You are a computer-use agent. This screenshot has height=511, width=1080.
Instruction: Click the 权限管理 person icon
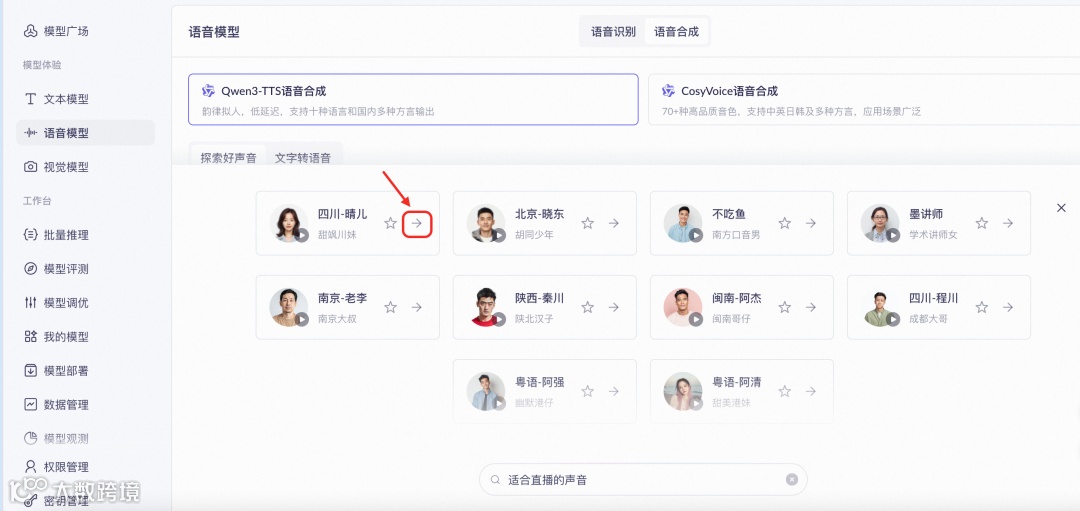pyautogui.click(x=30, y=467)
